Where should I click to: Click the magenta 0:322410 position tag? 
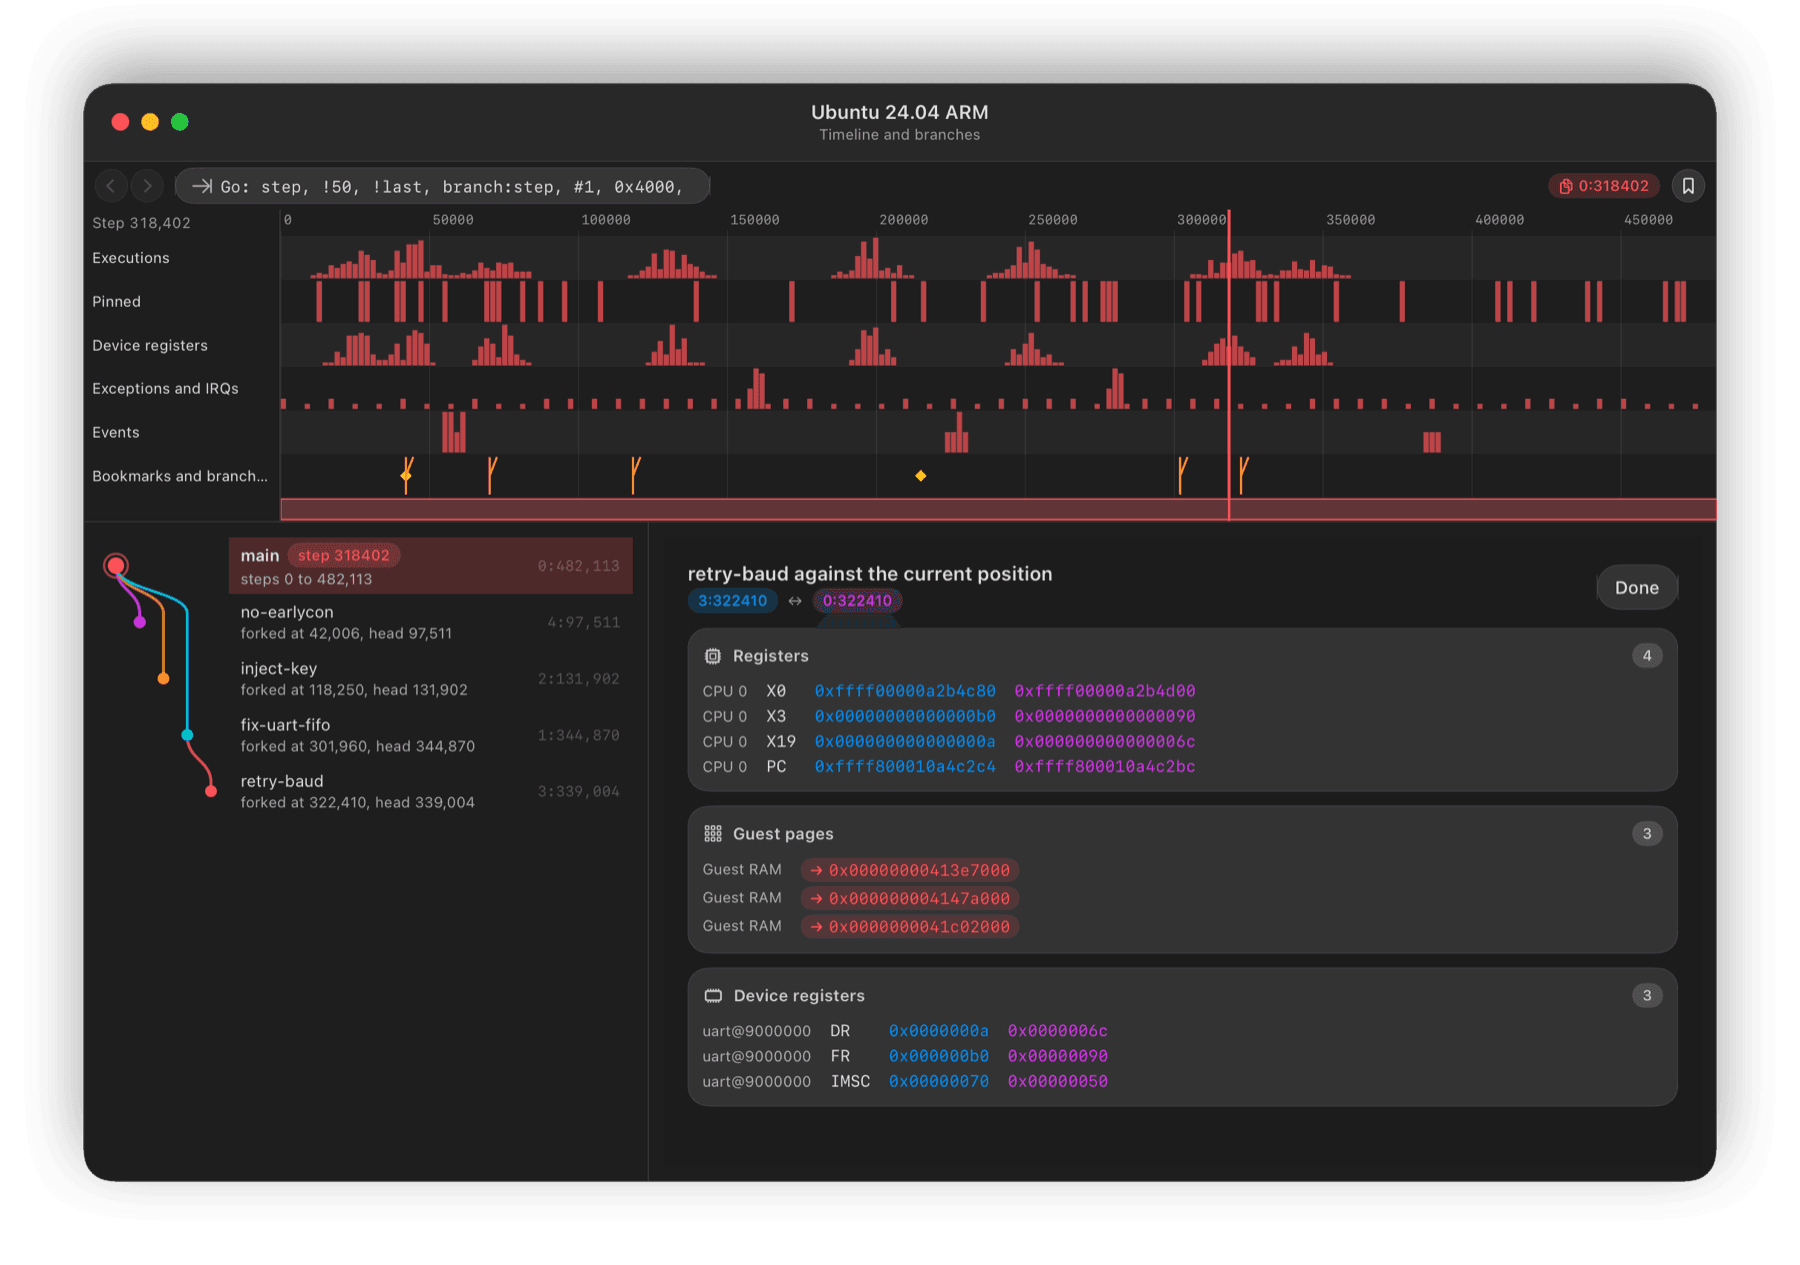coord(857,601)
